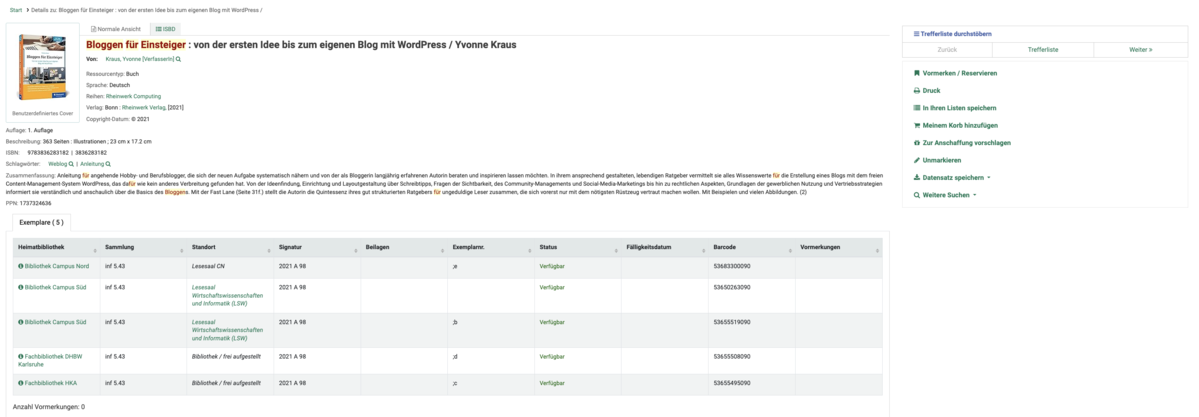Open Lesesaal Wirtschaftswissenschaften location in row 53650263090

[227, 295]
